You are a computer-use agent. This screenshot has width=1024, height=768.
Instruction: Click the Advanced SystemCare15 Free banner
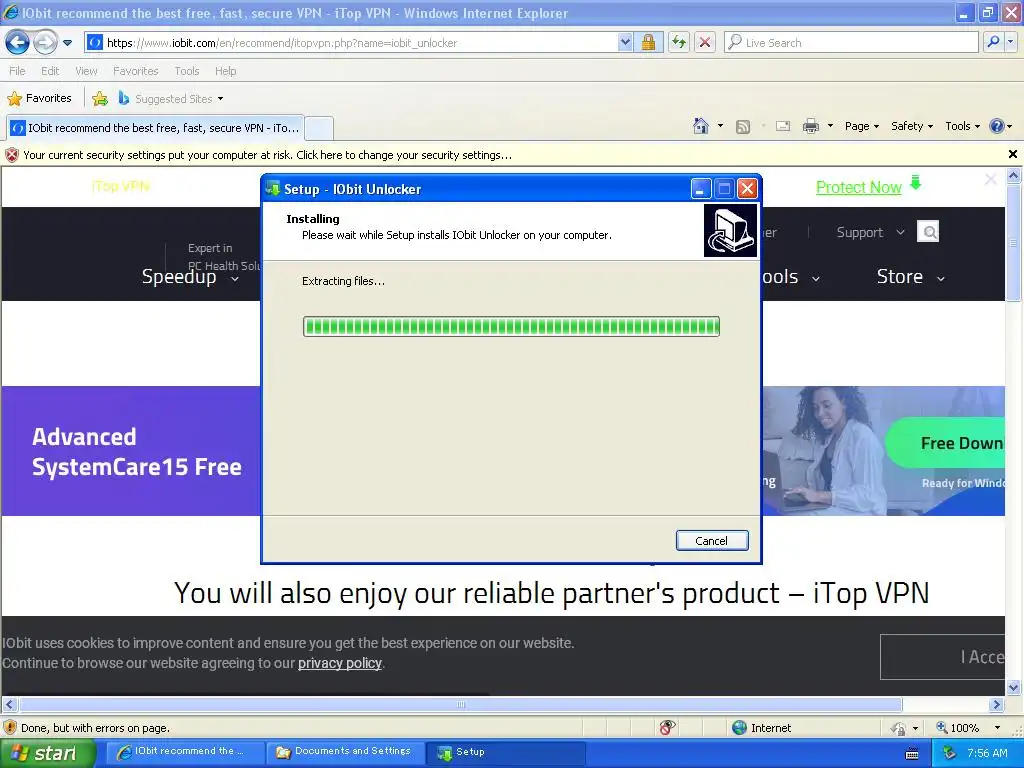pos(136,451)
